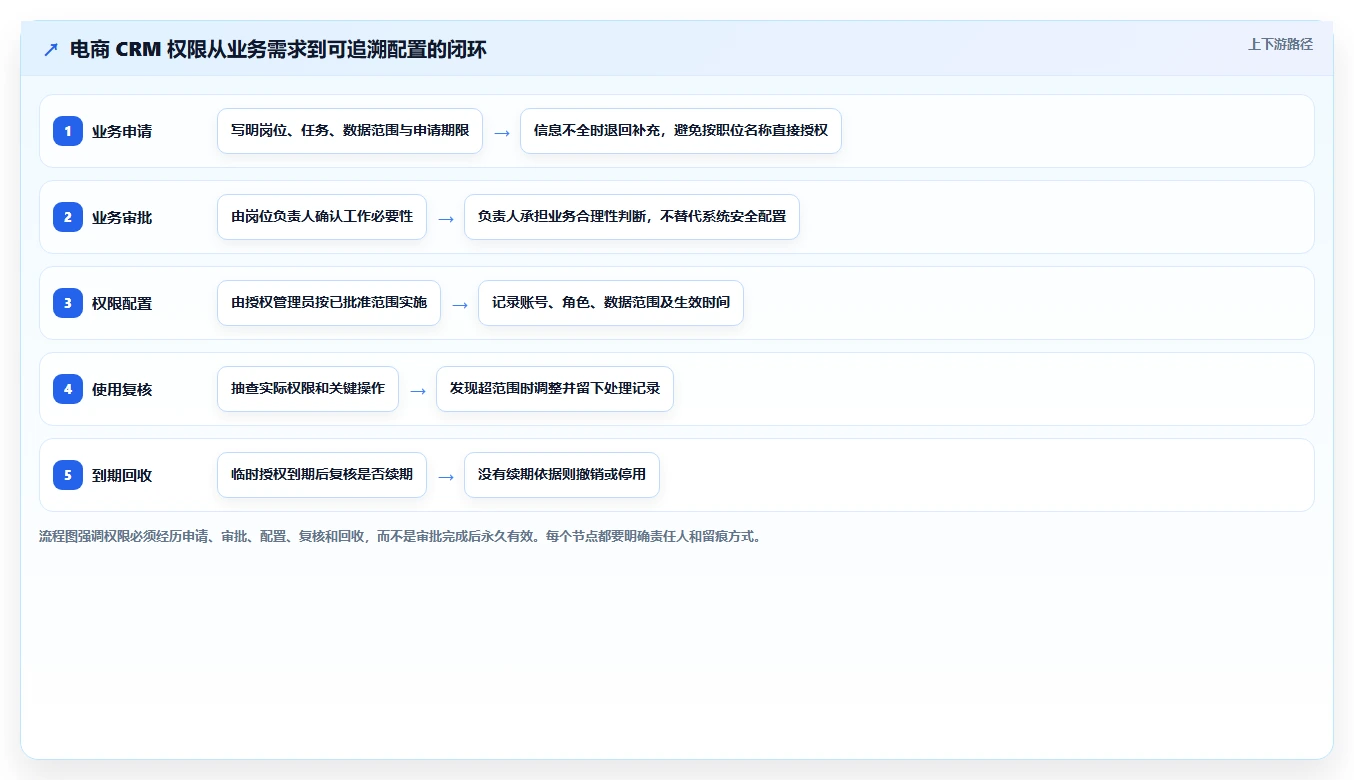
Task: Click the box 由岗位负责人确认工作必要性
Action: pyautogui.click(x=322, y=217)
